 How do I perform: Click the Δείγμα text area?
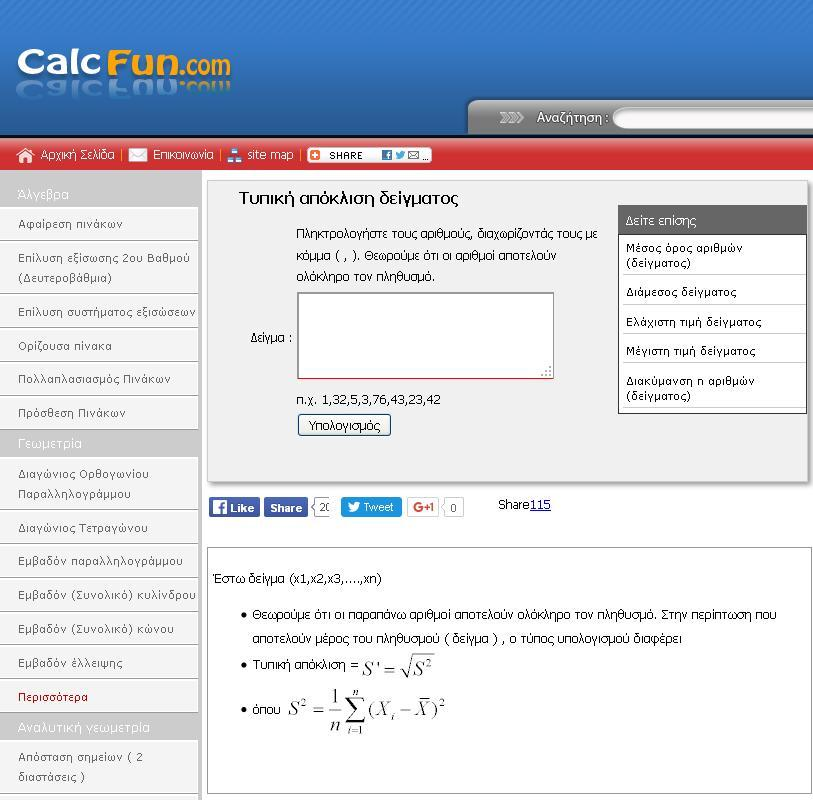[x=426, y=336]
